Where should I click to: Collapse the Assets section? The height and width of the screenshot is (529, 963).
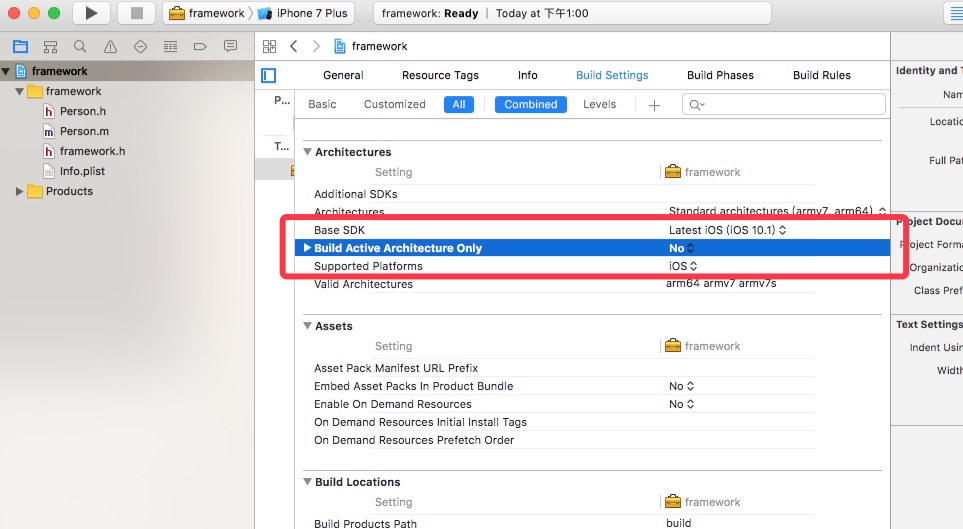[x=308, y=326]
